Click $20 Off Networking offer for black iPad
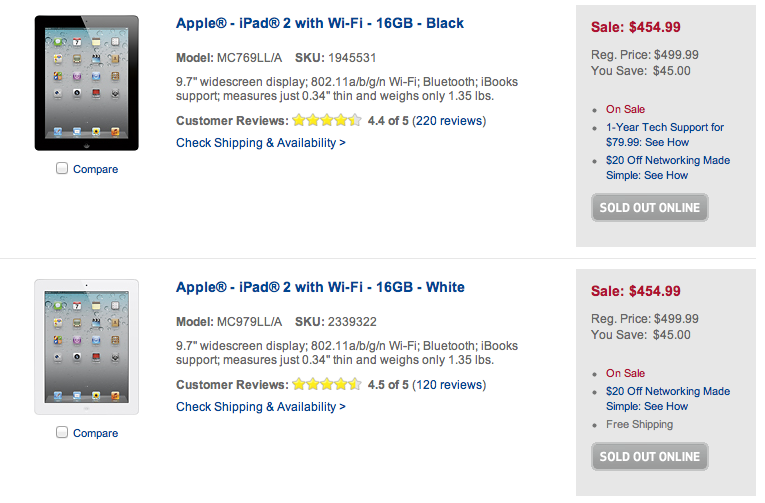765x503 pixels. coord(667,167)
